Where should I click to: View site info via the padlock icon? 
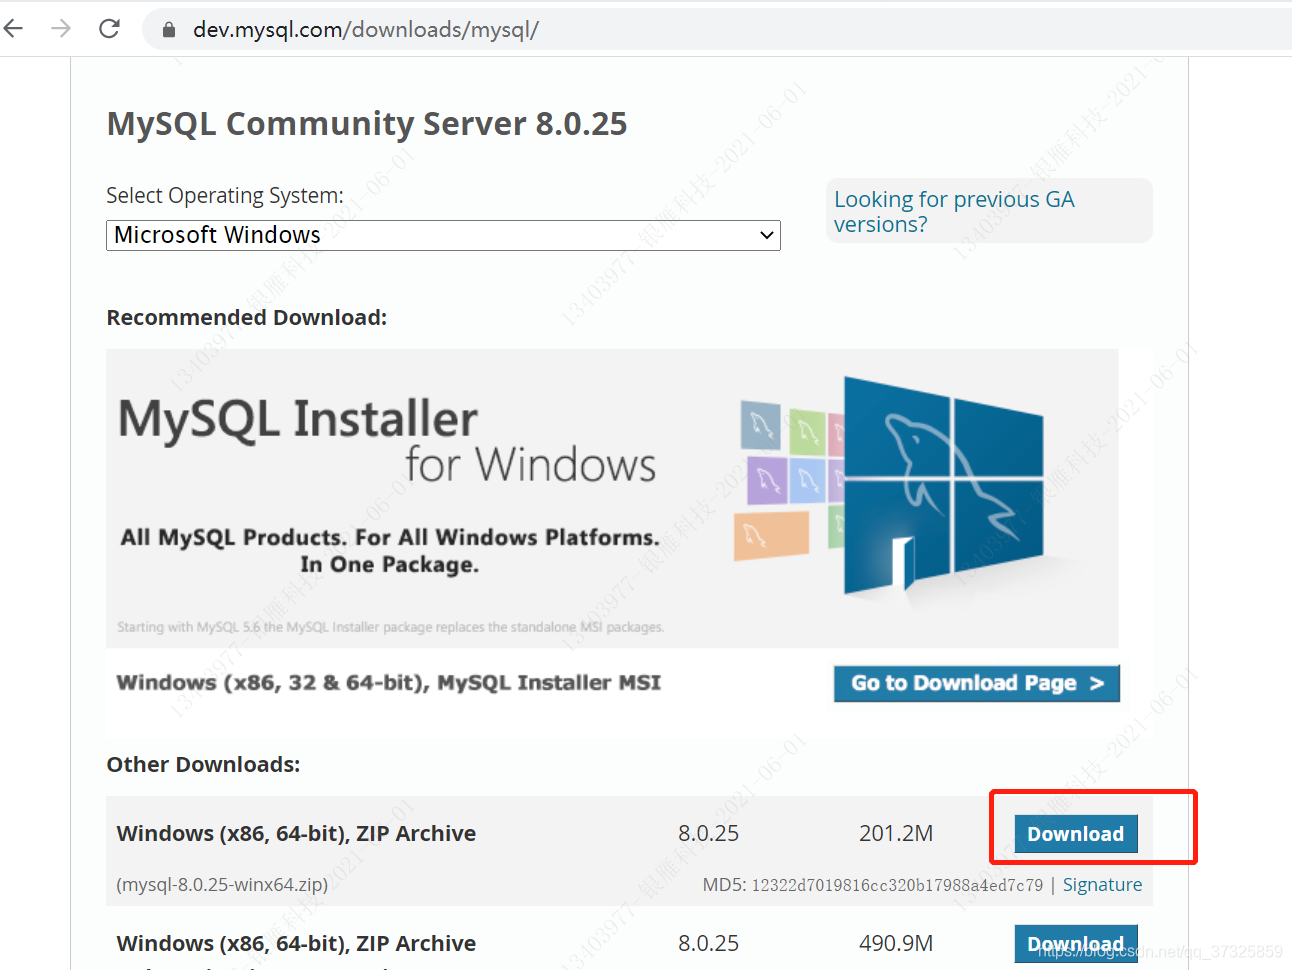tap(169, 30)
